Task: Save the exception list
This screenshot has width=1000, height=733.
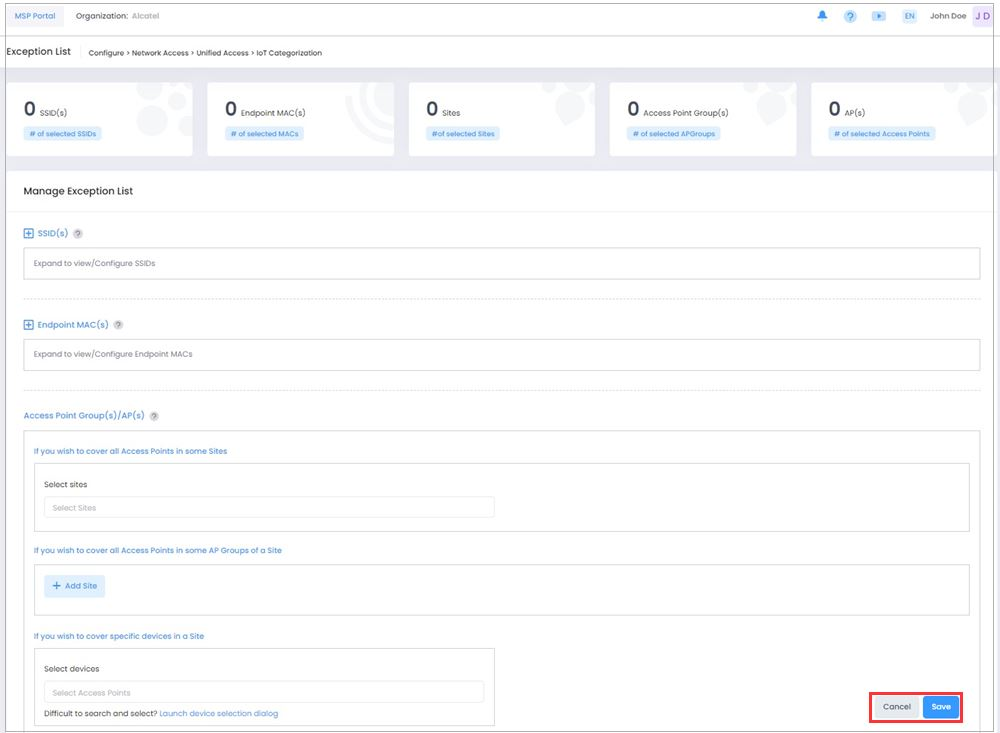Action: click(941, 707)
